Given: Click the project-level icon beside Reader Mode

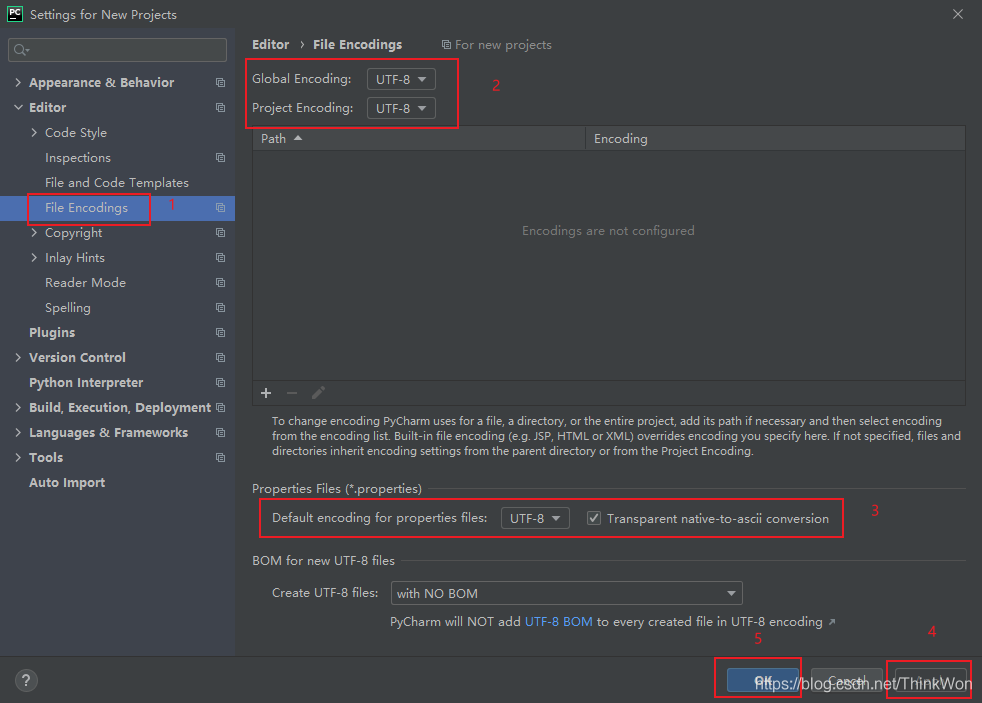Looking at the screenshot, I should pyautogui.click(x=220, y=283).
